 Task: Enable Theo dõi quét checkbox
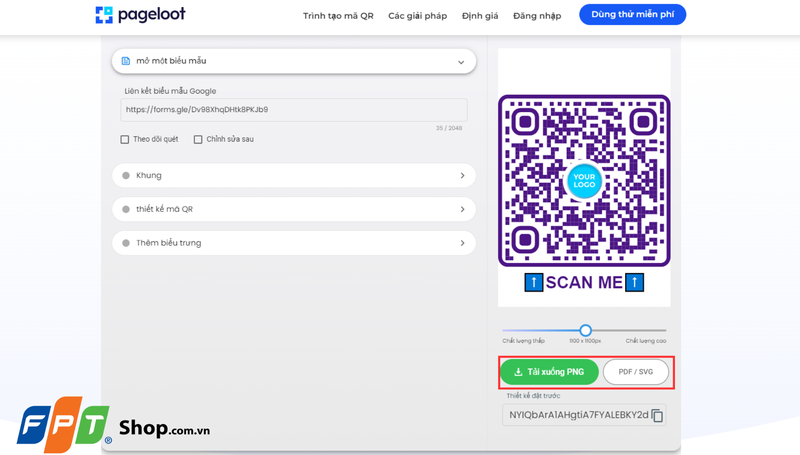(x=124, y=139)
